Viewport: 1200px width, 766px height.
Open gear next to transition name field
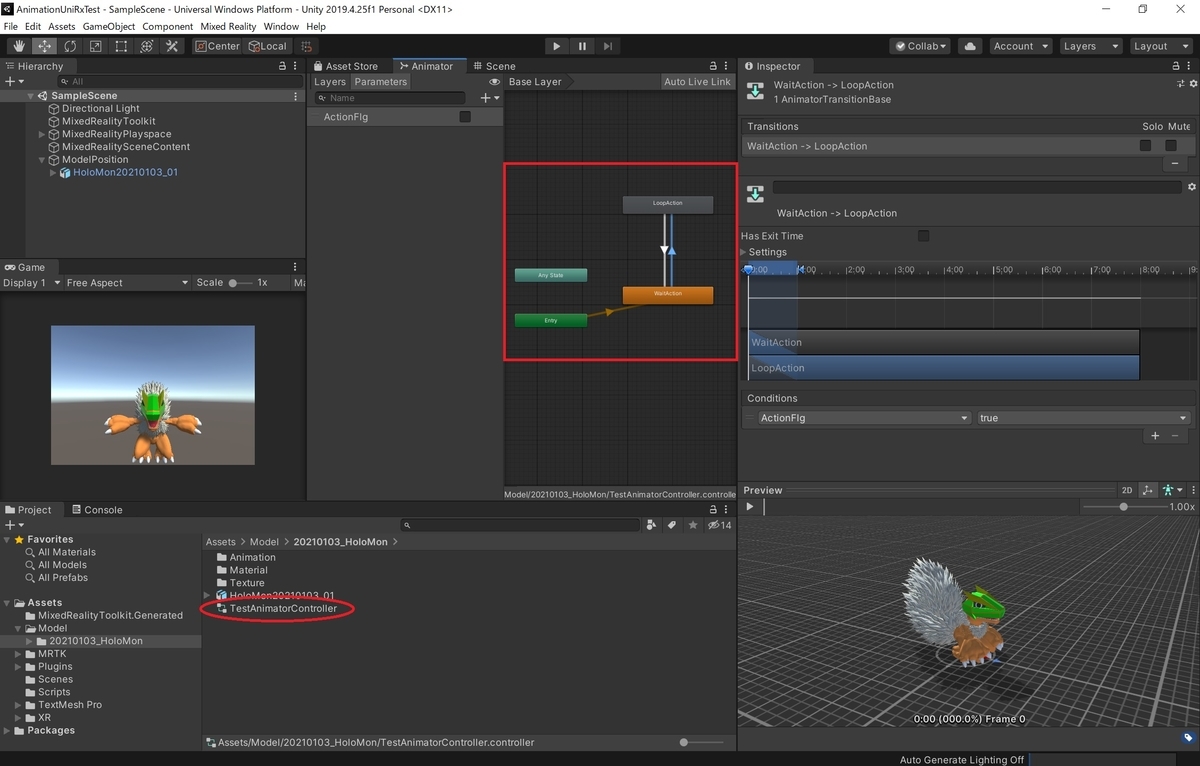click(1191, 187)
